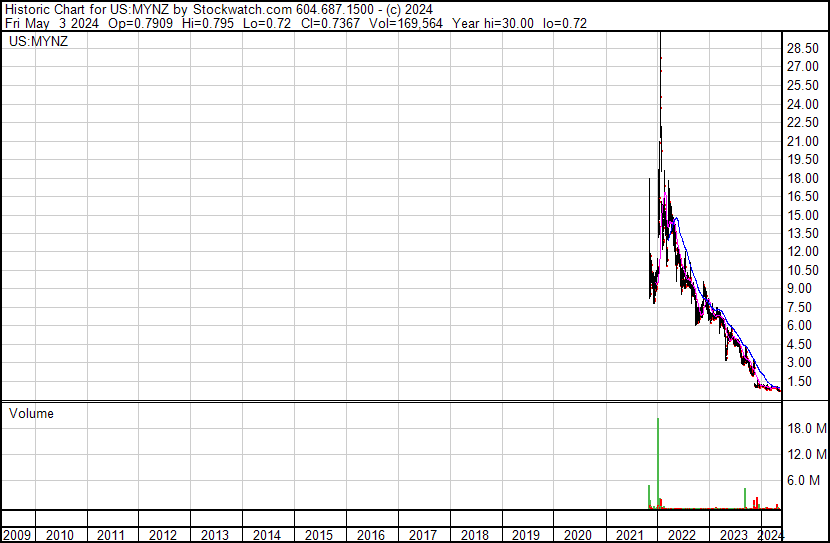Select the 2020 year on time axis
The width and height of the screenshot is (830, 543).
(578, 535)
